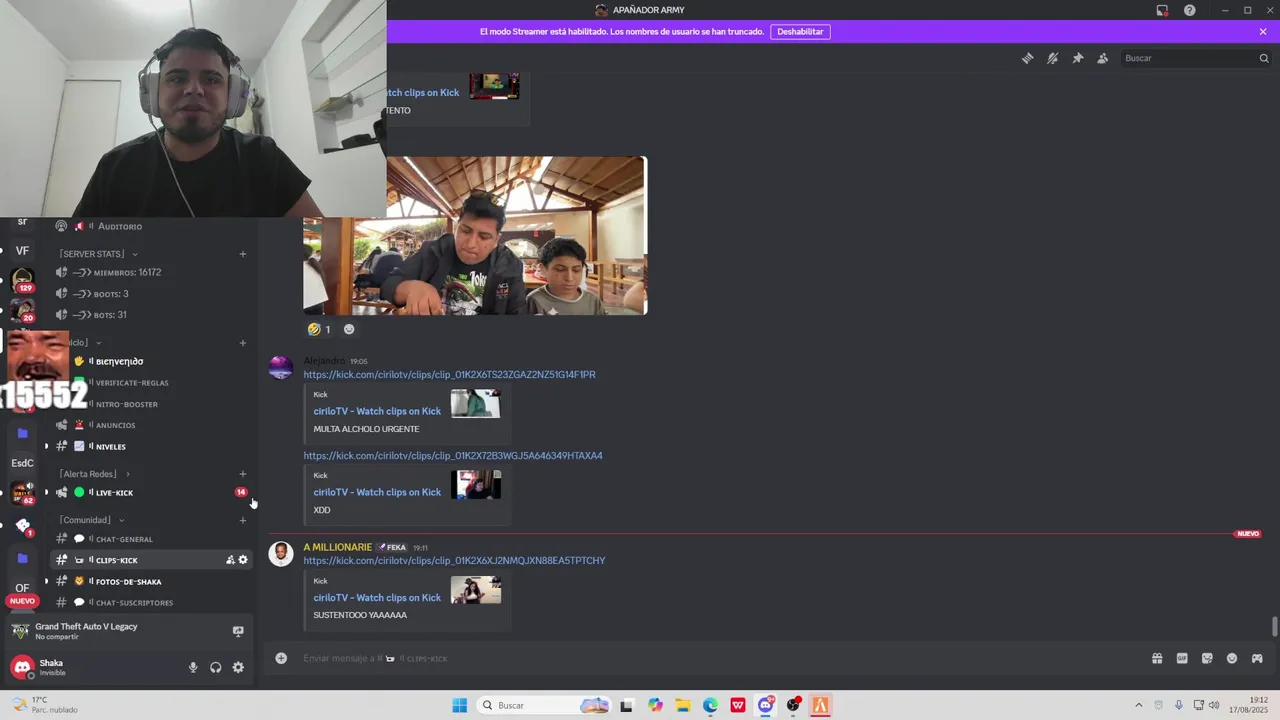This screenshot has height=720, width=1280.
Task: Open the CHAT-GENERAL channel
Action: pyautogui.click(x=151, y=539)
